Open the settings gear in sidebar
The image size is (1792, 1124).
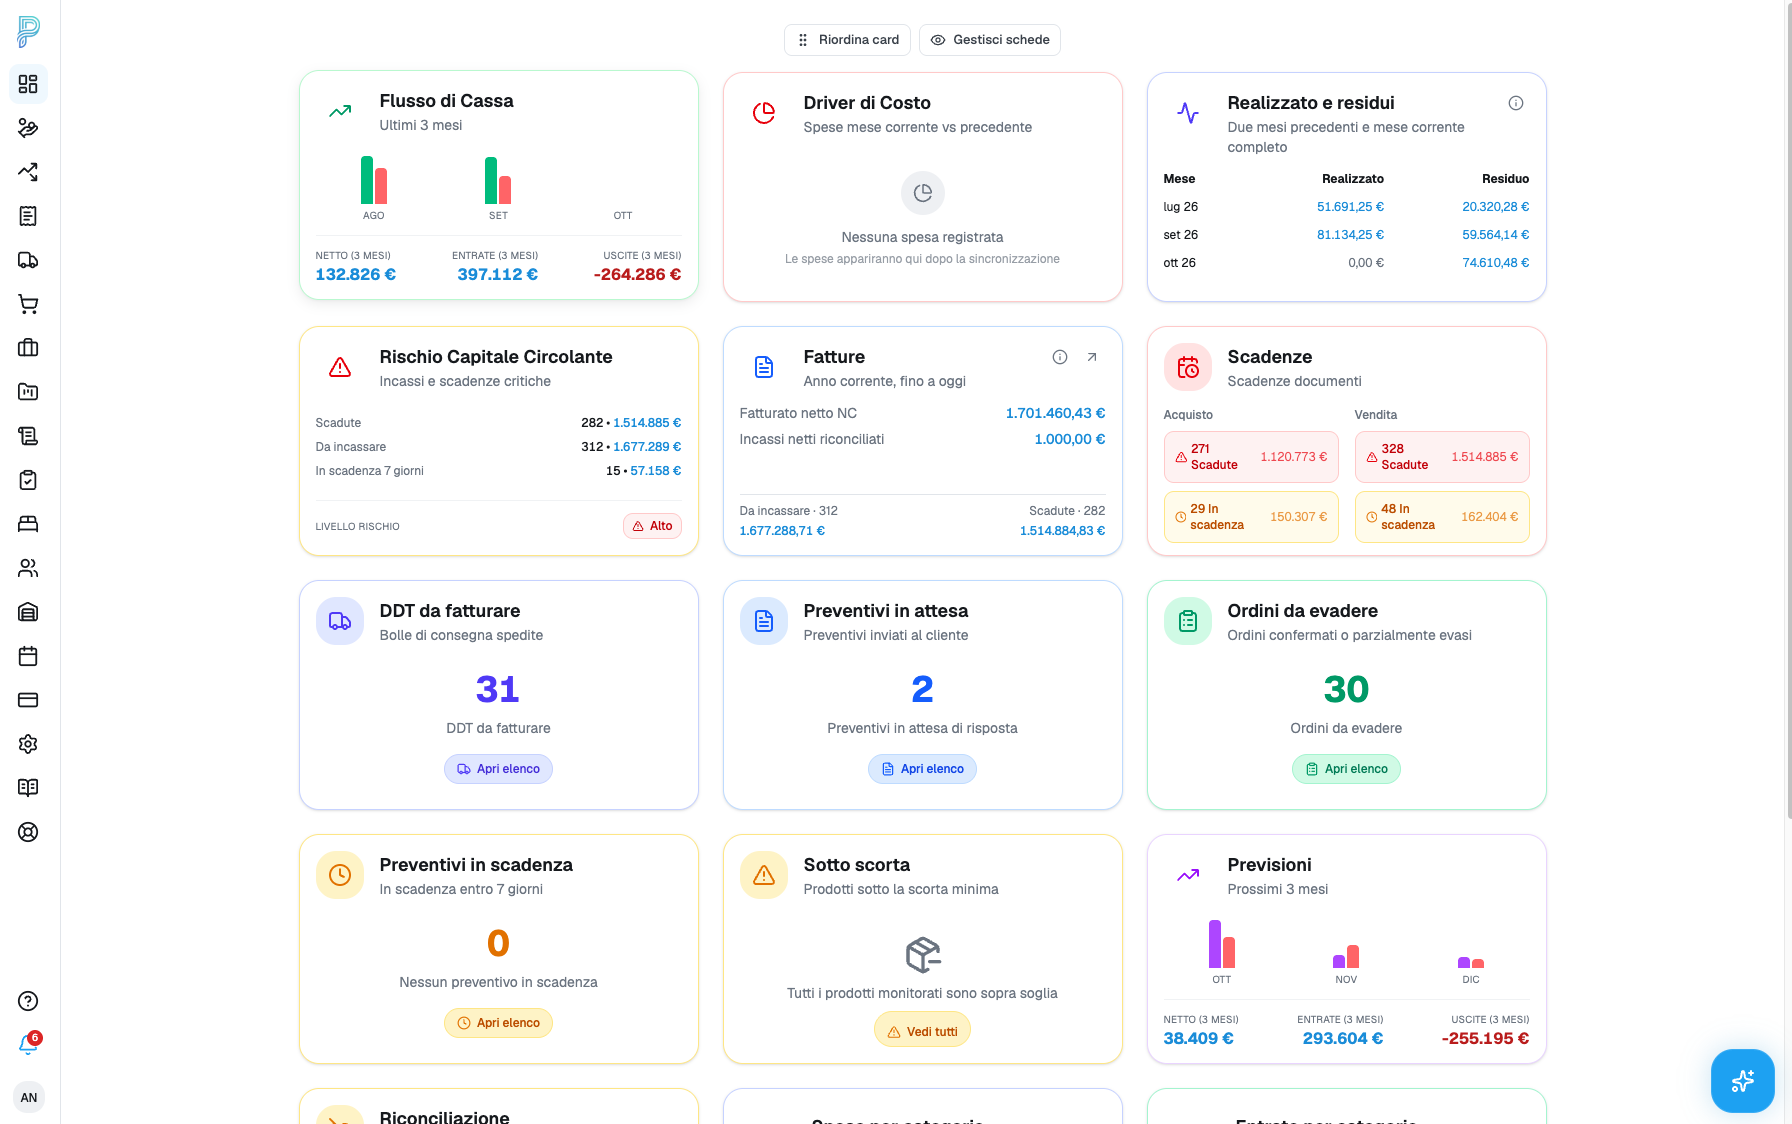(28, 744)
